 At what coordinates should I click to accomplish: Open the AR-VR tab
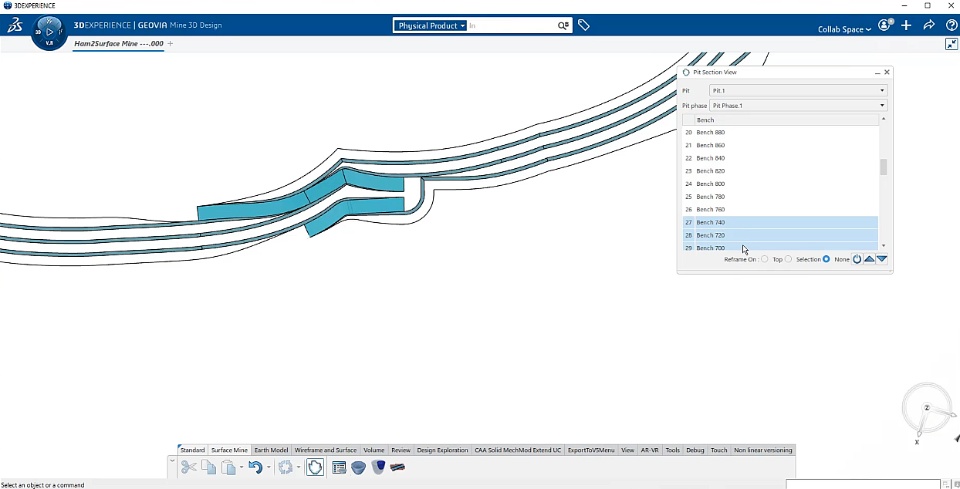[650, 450]
